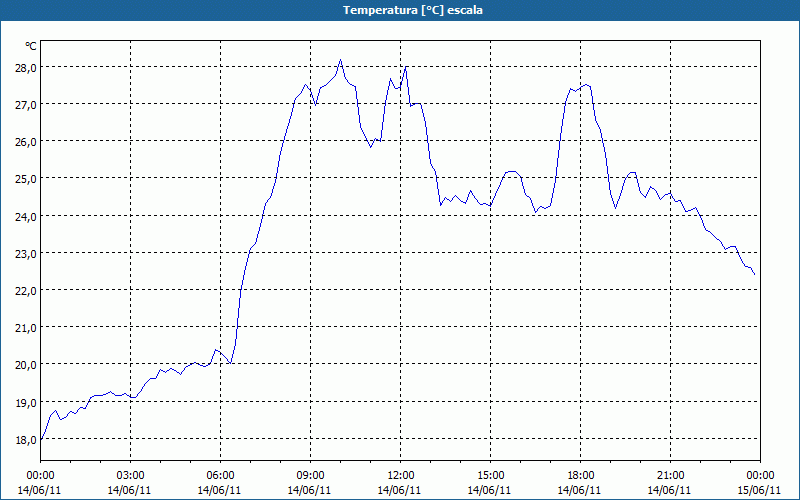This screenshot has width=800, height=500.
Task: Click the 24,0 y-axis label
Action: 25,216
